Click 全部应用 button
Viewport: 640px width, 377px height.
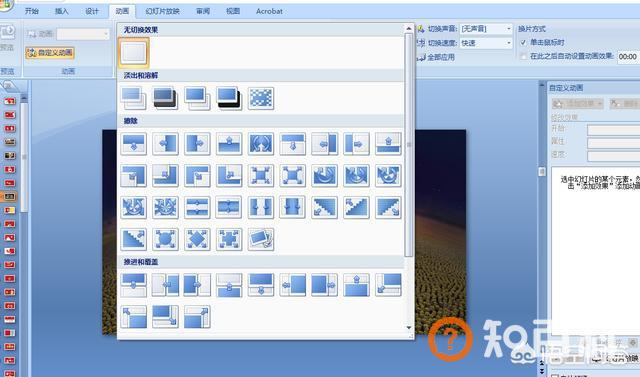tap(436, 57)
